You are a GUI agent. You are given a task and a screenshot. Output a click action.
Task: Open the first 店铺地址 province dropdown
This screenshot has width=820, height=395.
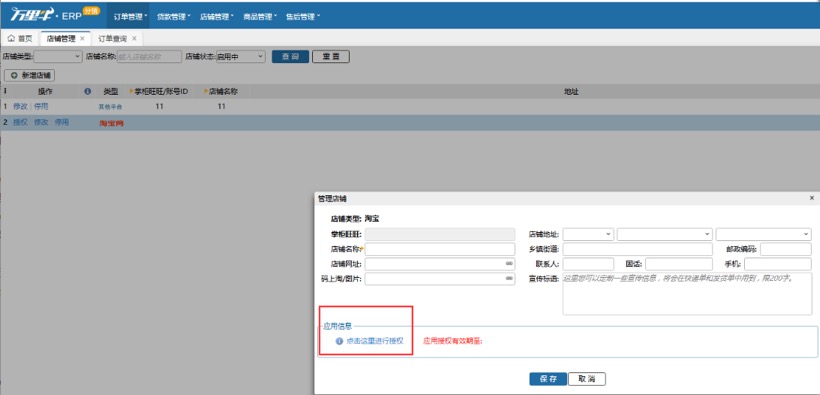click(588, 234)
